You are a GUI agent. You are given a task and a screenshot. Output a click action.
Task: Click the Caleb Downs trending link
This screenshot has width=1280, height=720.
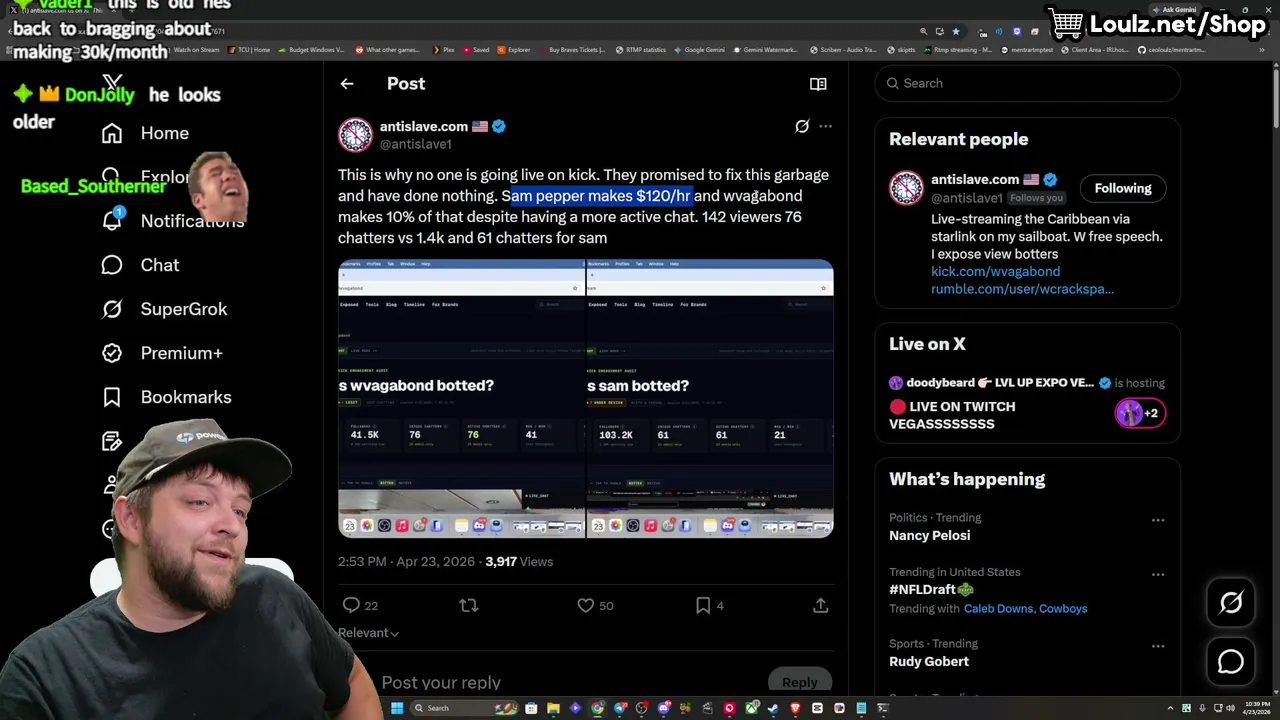[998, 608]
